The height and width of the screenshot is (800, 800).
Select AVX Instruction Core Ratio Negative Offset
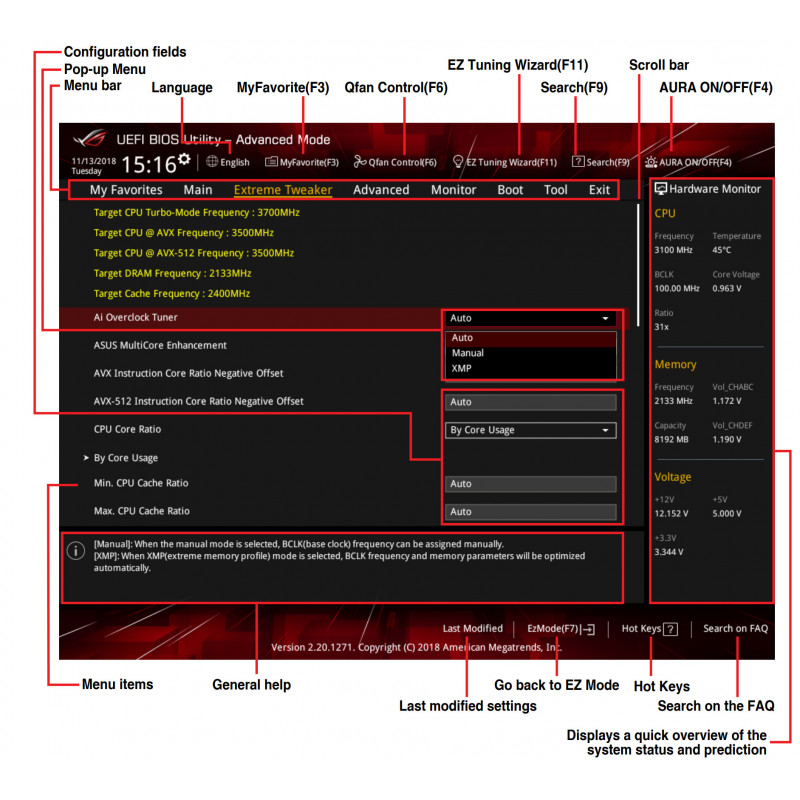click(188, 373)
